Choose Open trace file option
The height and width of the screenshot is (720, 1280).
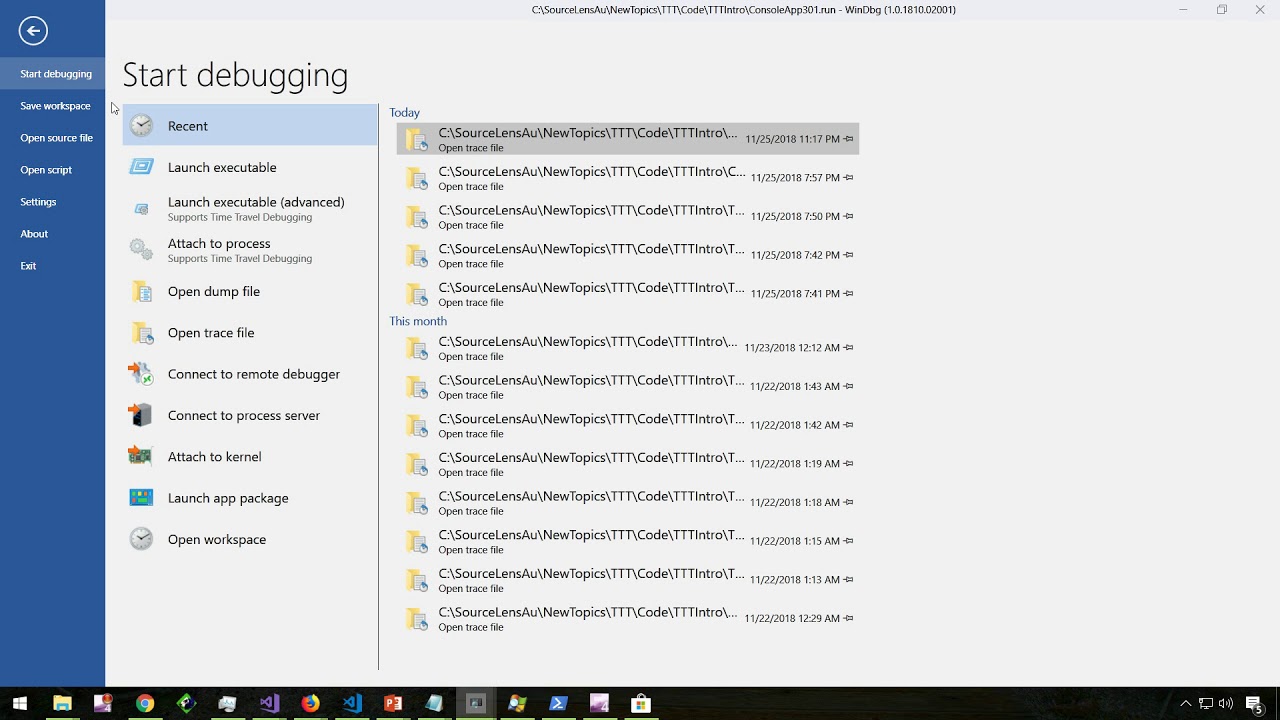[250, 333]
